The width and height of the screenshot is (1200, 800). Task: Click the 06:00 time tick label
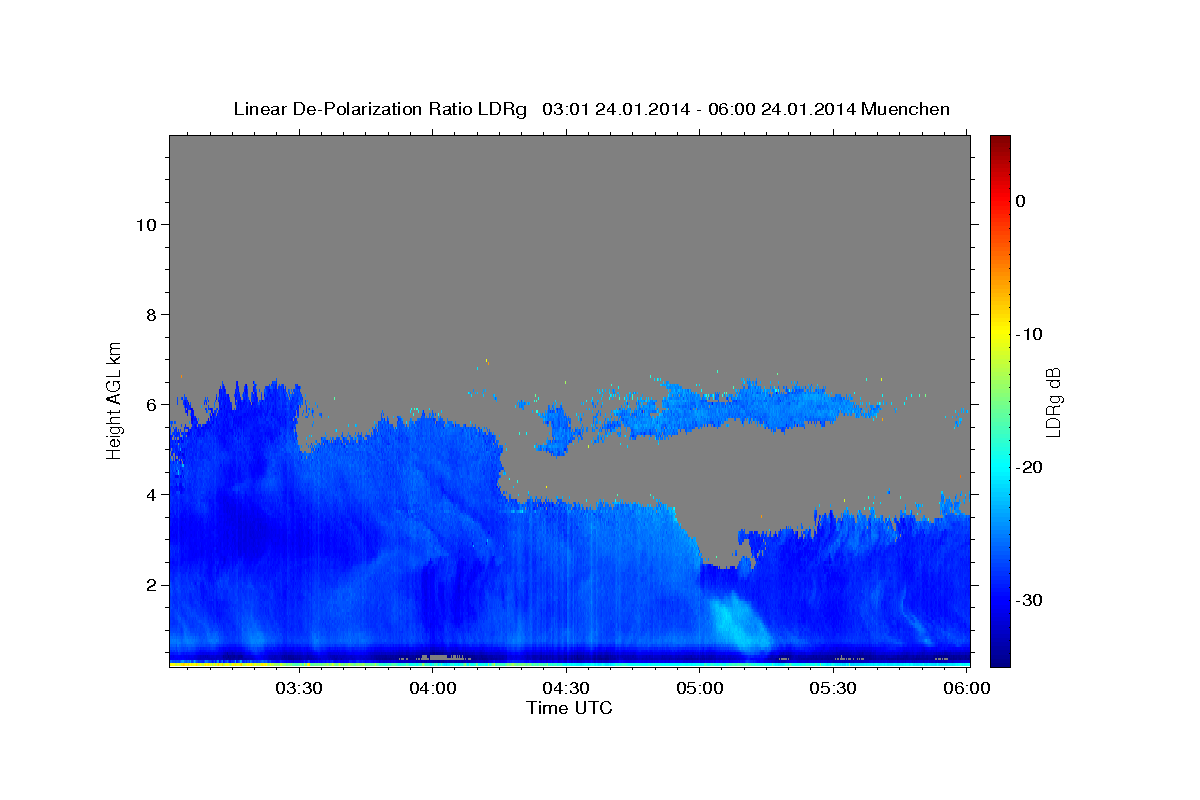pyautogui.click(x=966, y=689)
